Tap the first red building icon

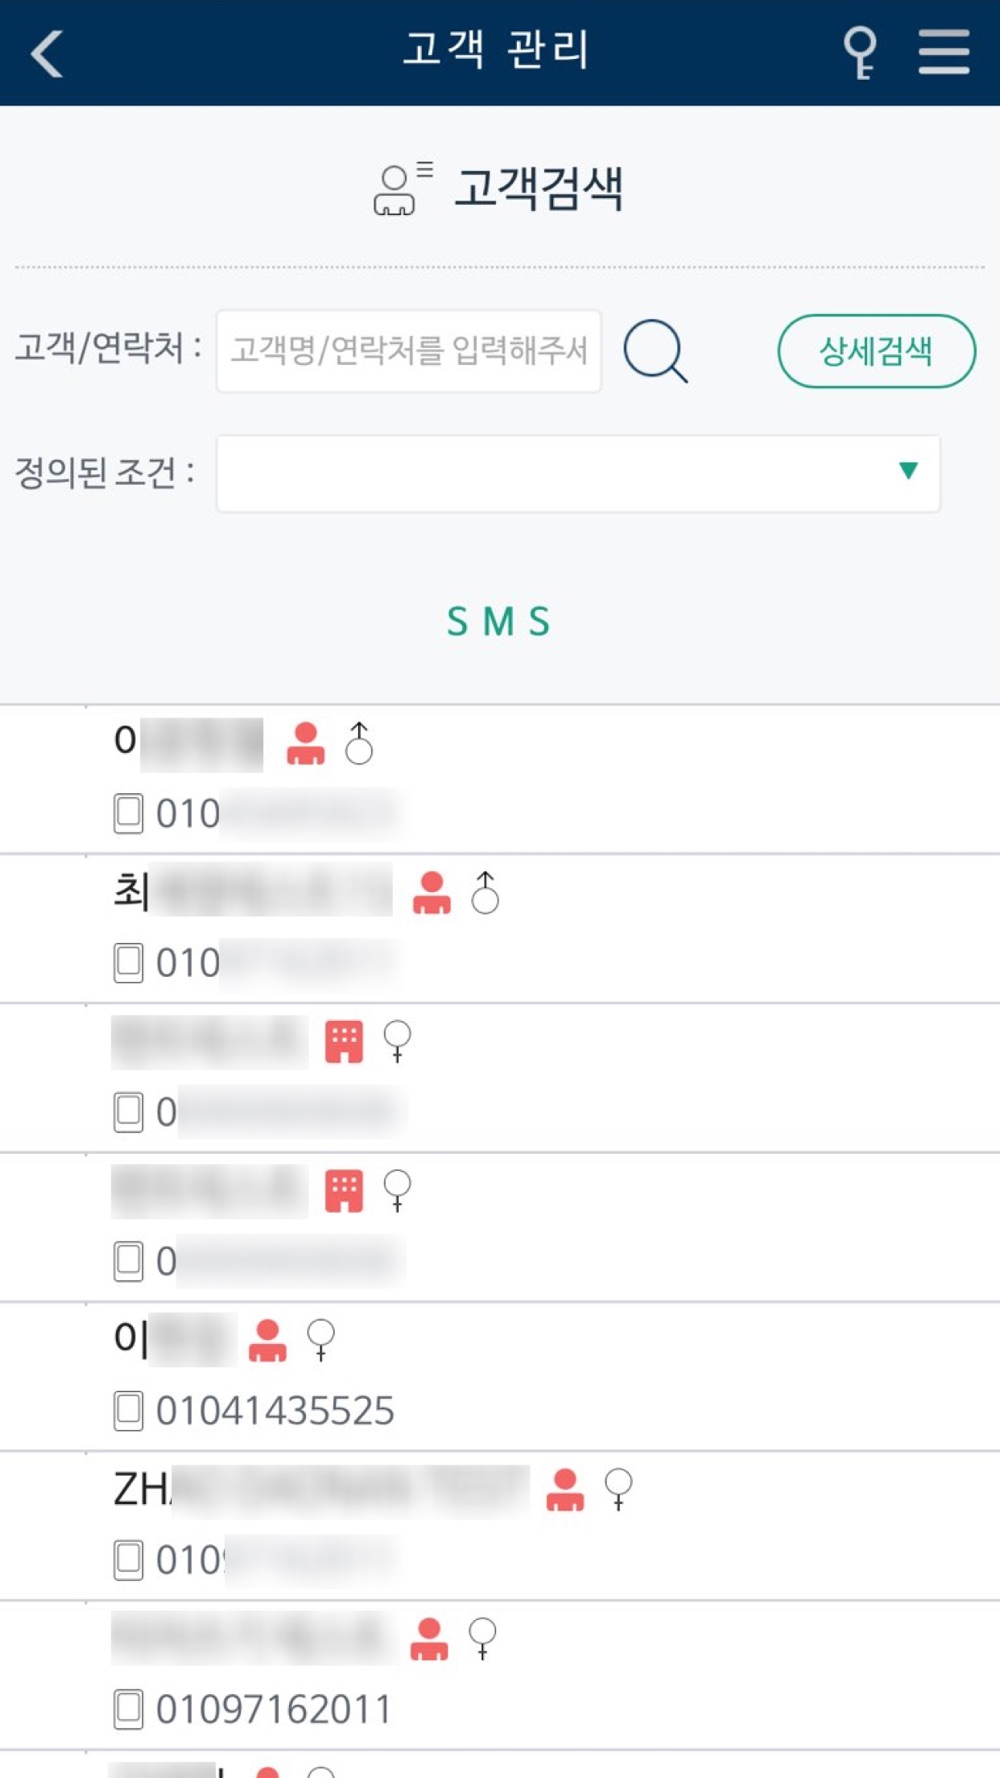(x=344, y=1042)
